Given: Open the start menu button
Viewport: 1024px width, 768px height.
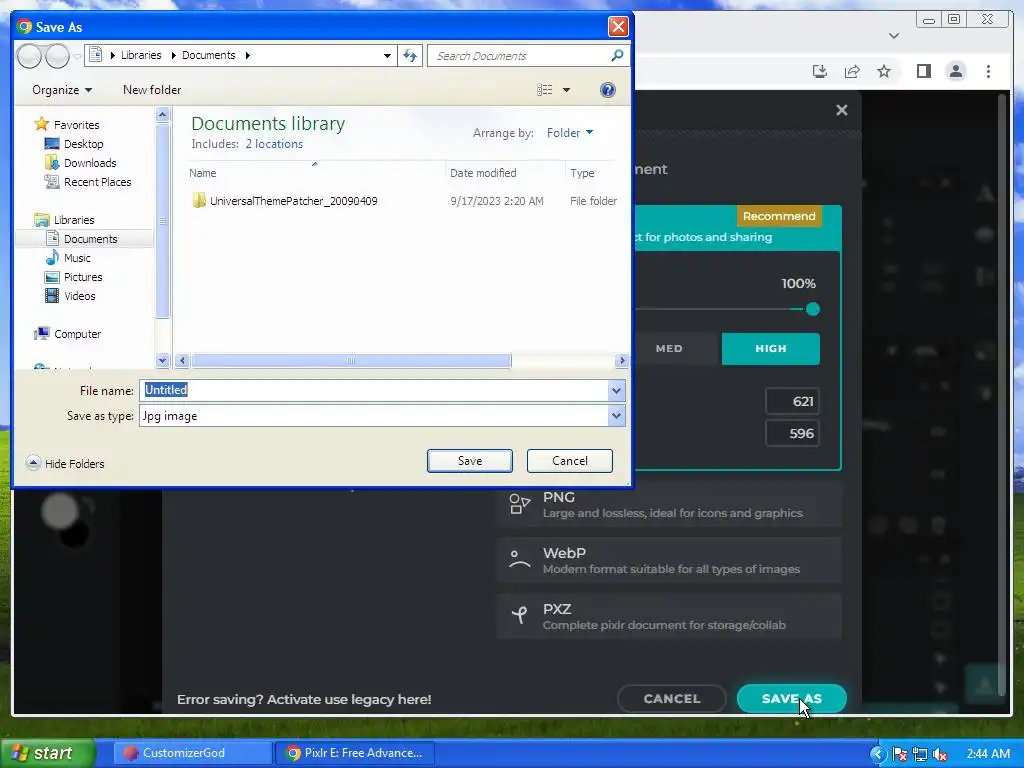Looking at the screenshot, I should pyautogui.click(x=46, y=753).
